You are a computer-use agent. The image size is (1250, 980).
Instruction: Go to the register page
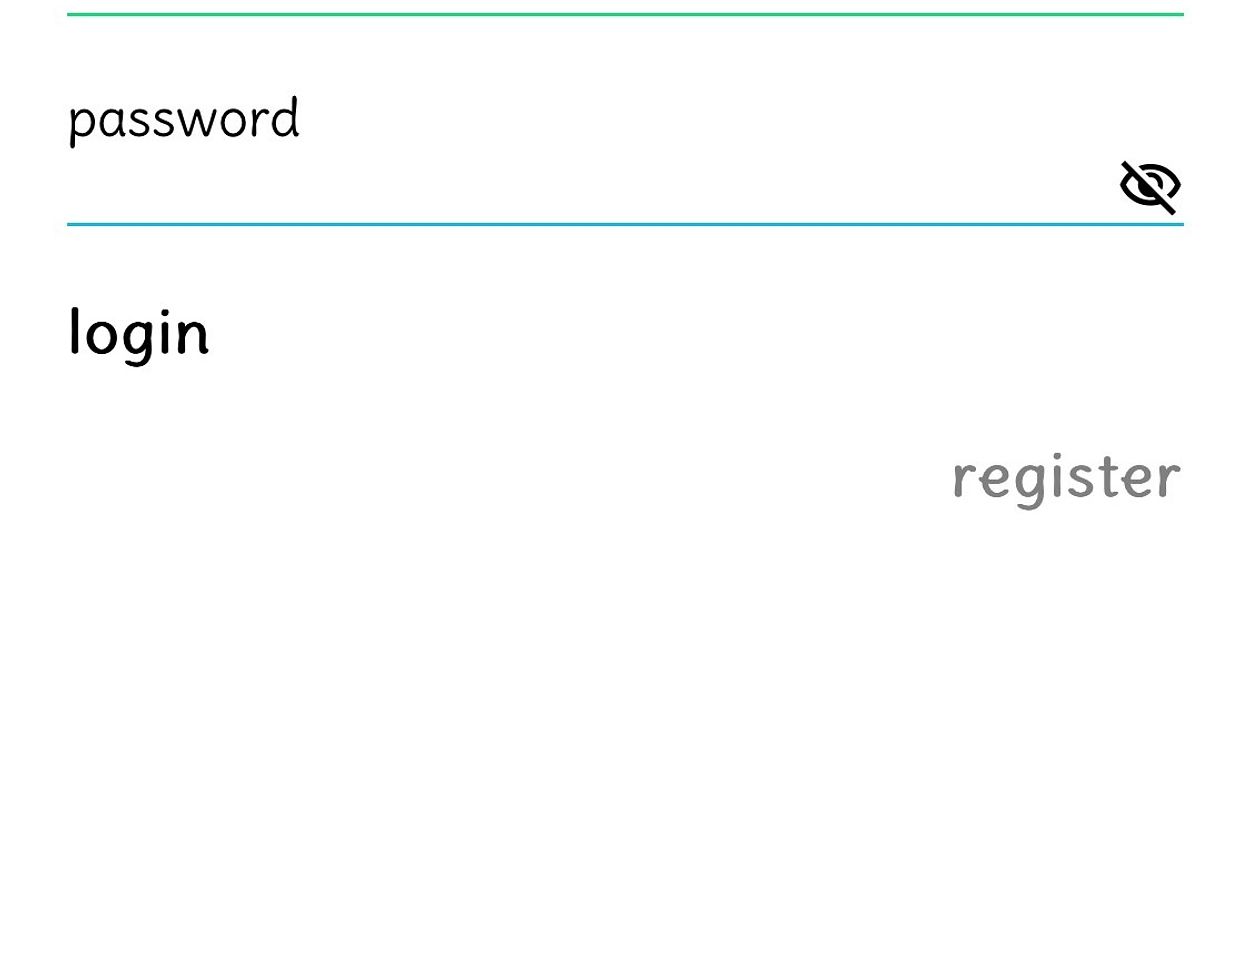[1066, 478]
